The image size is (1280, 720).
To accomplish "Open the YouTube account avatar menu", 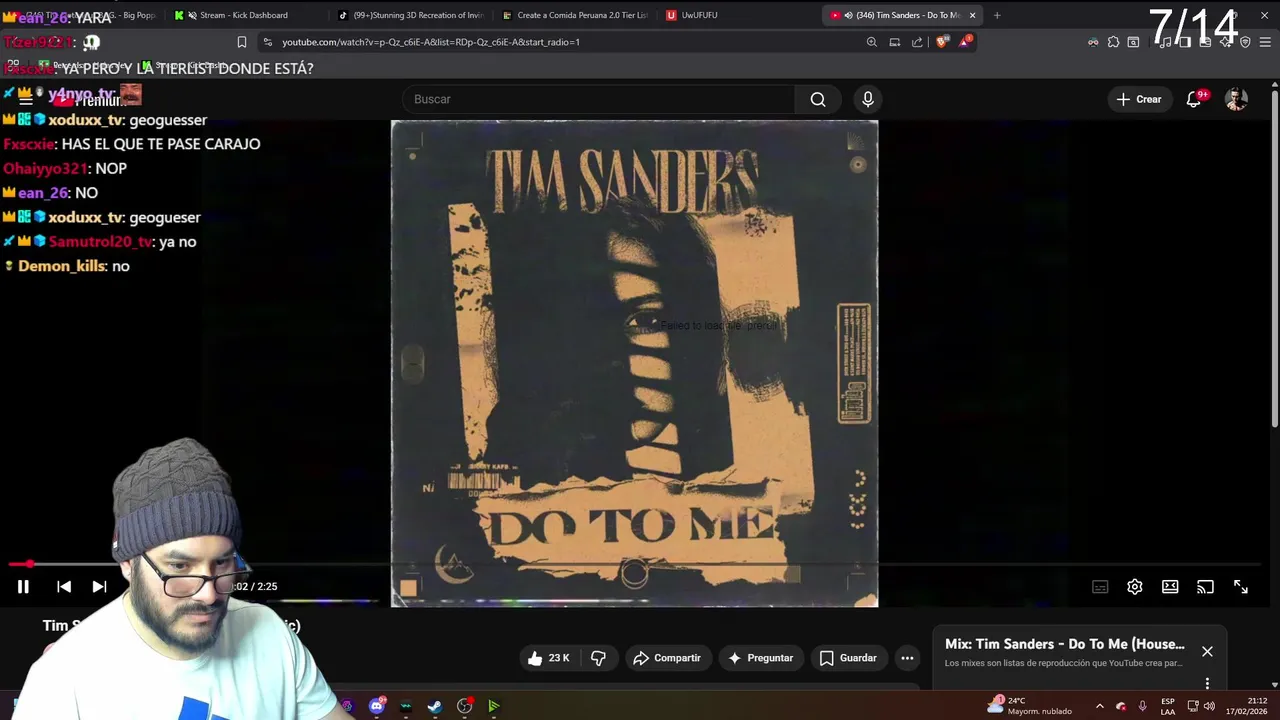I will pos(1237,99).
